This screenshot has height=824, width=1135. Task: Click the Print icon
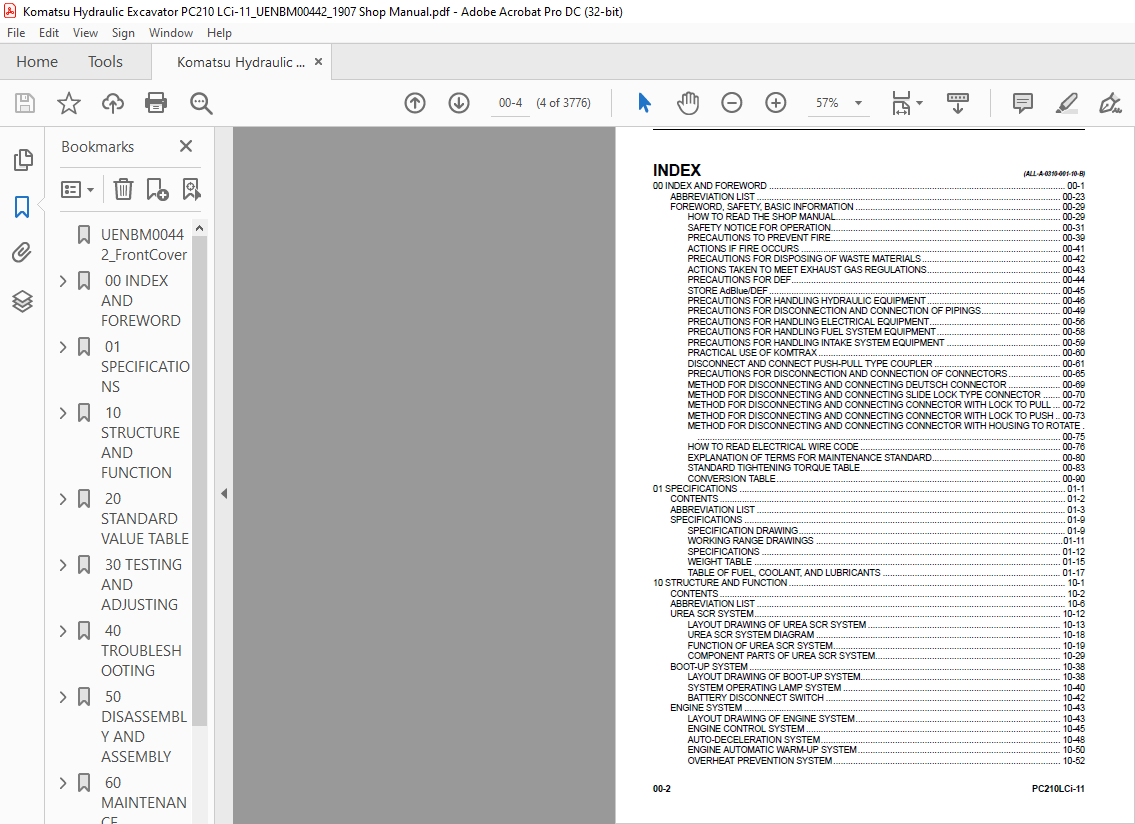click(156, 103)
